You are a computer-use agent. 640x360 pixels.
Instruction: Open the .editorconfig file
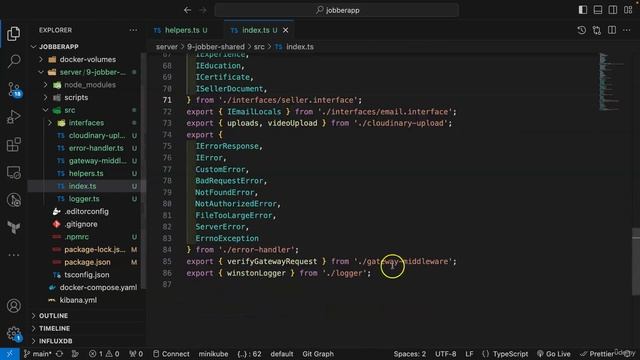[x=87, y=211]
